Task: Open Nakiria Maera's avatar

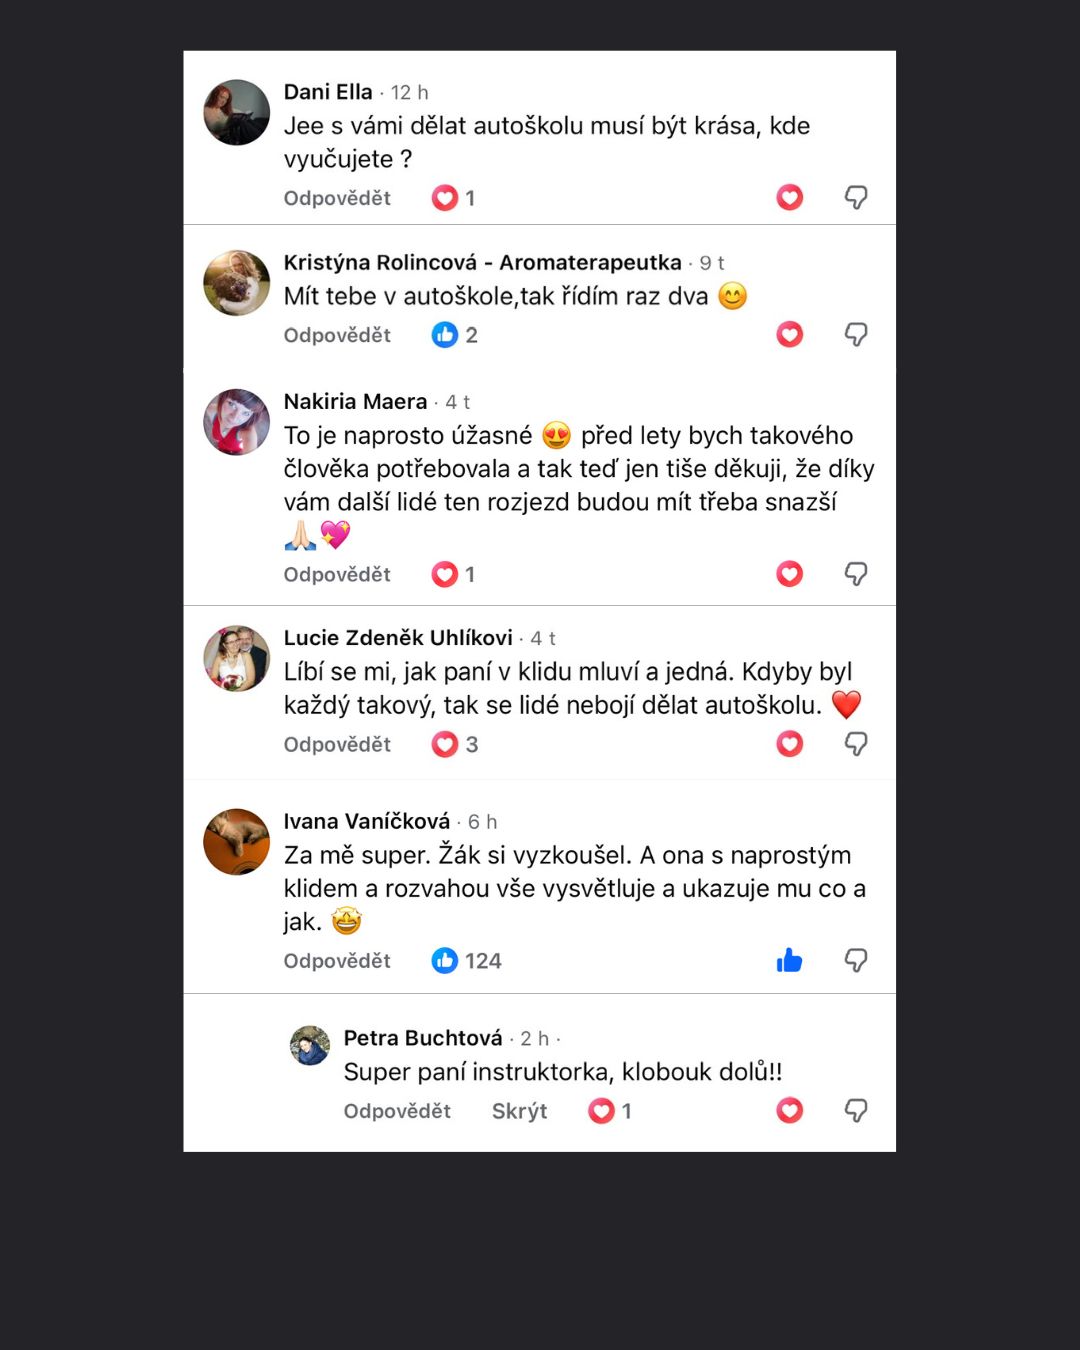Action: tap(237, 422)
